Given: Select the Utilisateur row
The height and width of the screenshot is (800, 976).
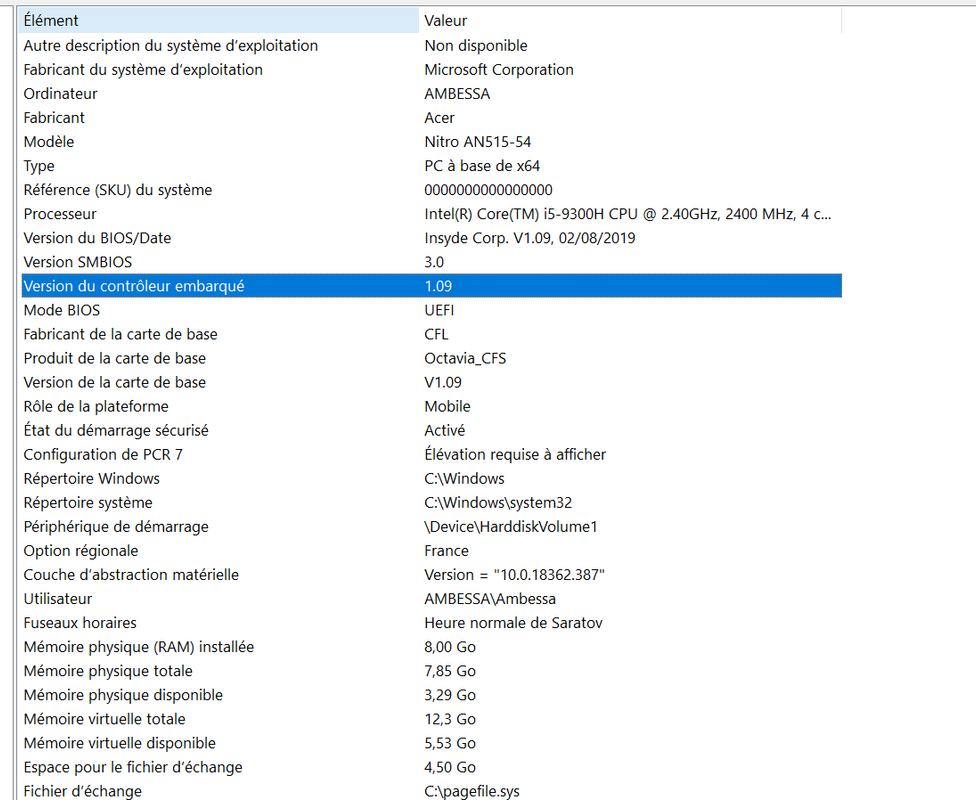Looking at the screenshot, I should point(431,599).
